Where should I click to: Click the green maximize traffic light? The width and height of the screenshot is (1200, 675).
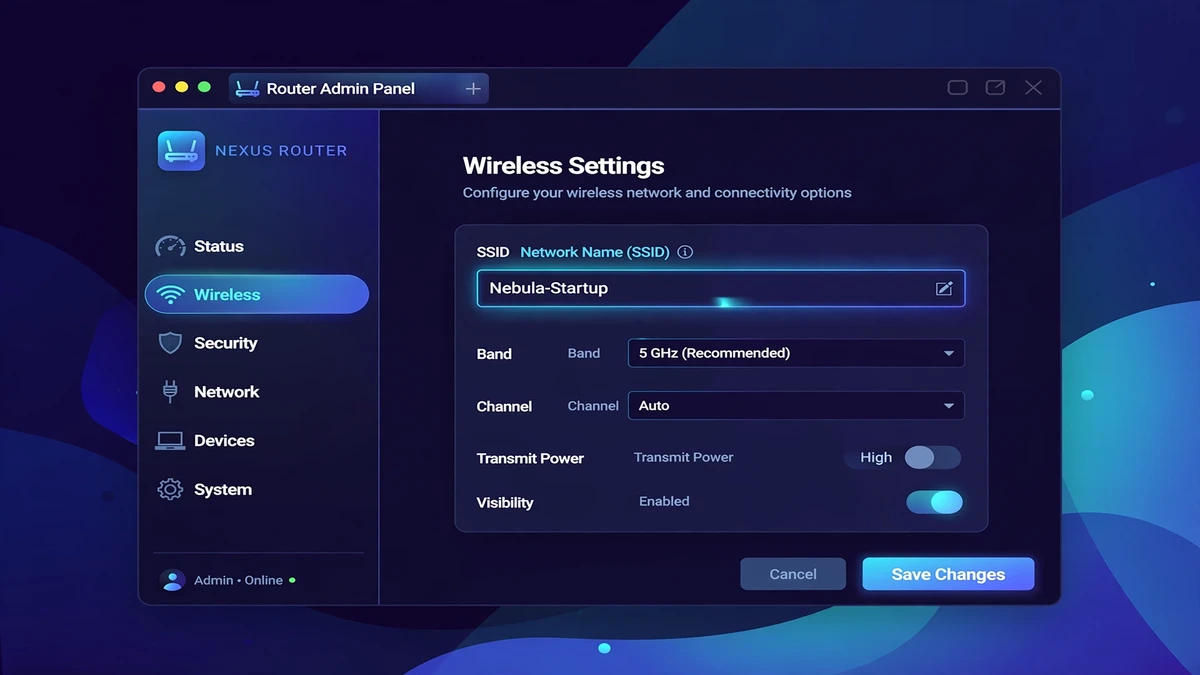(204, 88)
